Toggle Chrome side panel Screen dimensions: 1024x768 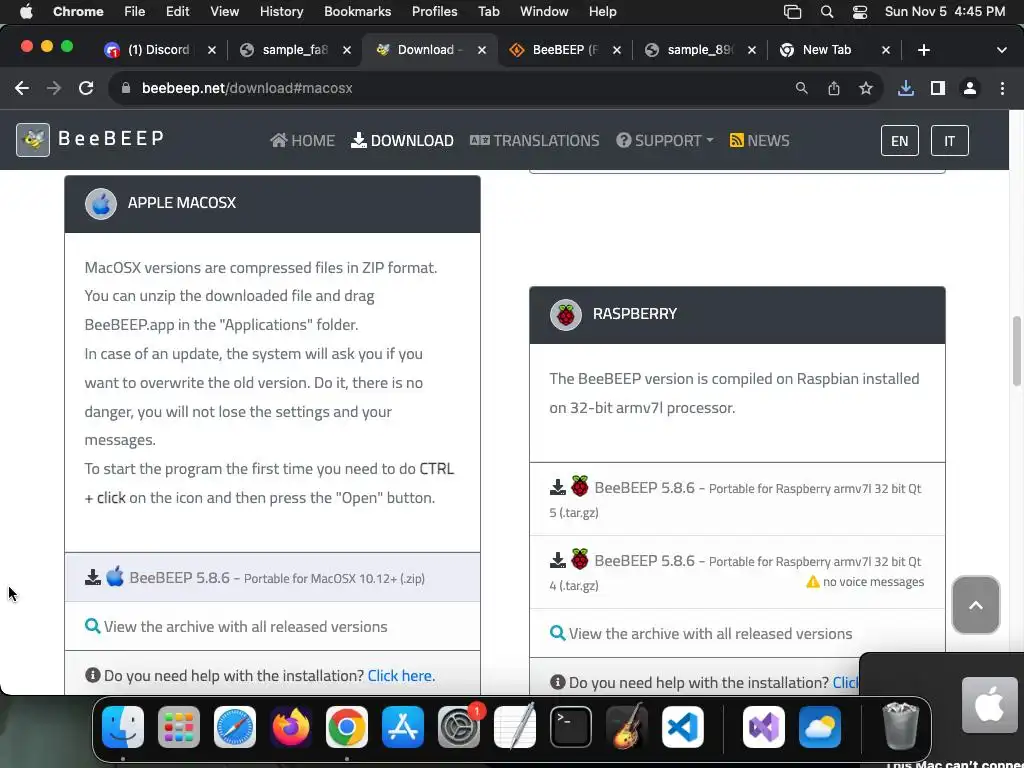tap(938, 88)
